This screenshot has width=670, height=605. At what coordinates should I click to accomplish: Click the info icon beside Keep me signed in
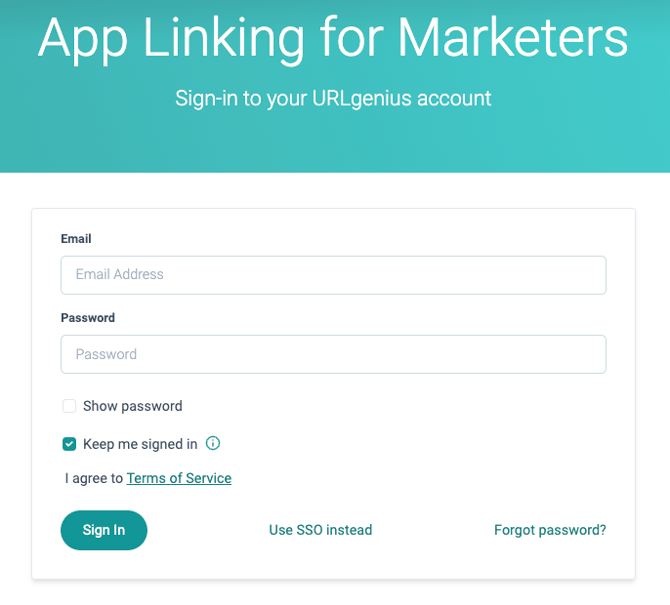[212, 444]
